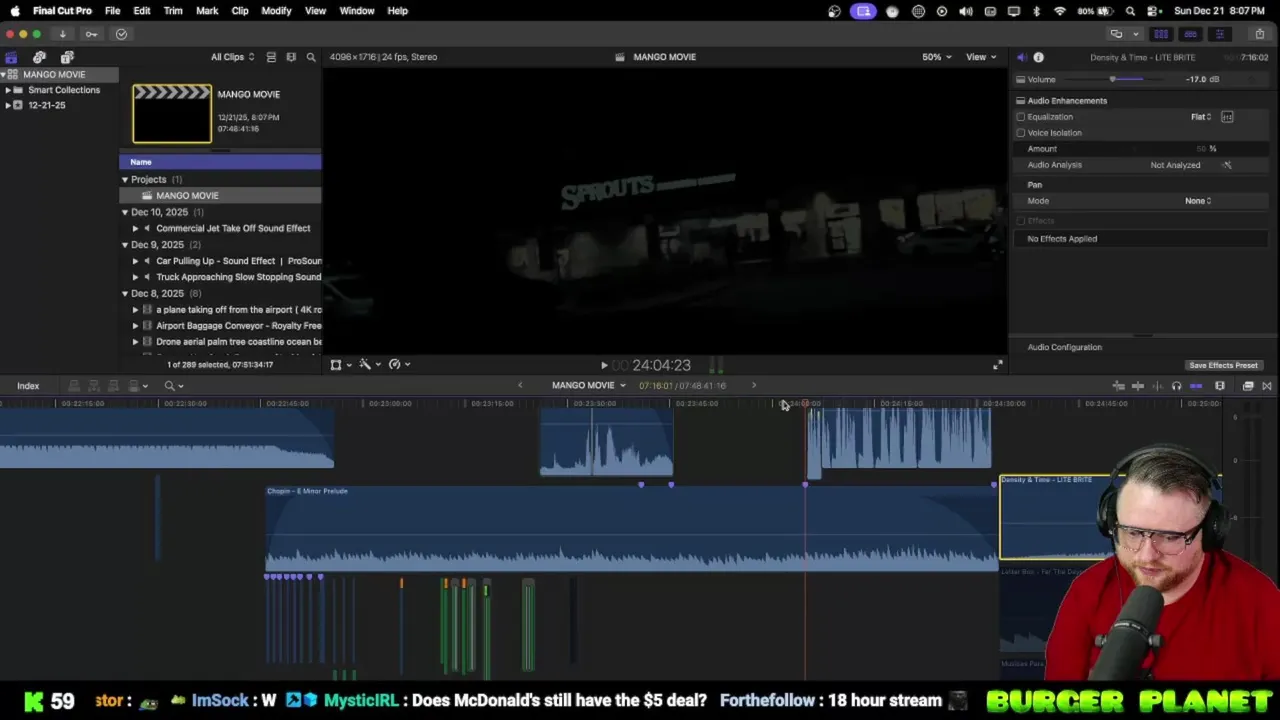Expand the Smart Collections folder
Viewport: 1280px width, 720px height.
tap(8, 90)
